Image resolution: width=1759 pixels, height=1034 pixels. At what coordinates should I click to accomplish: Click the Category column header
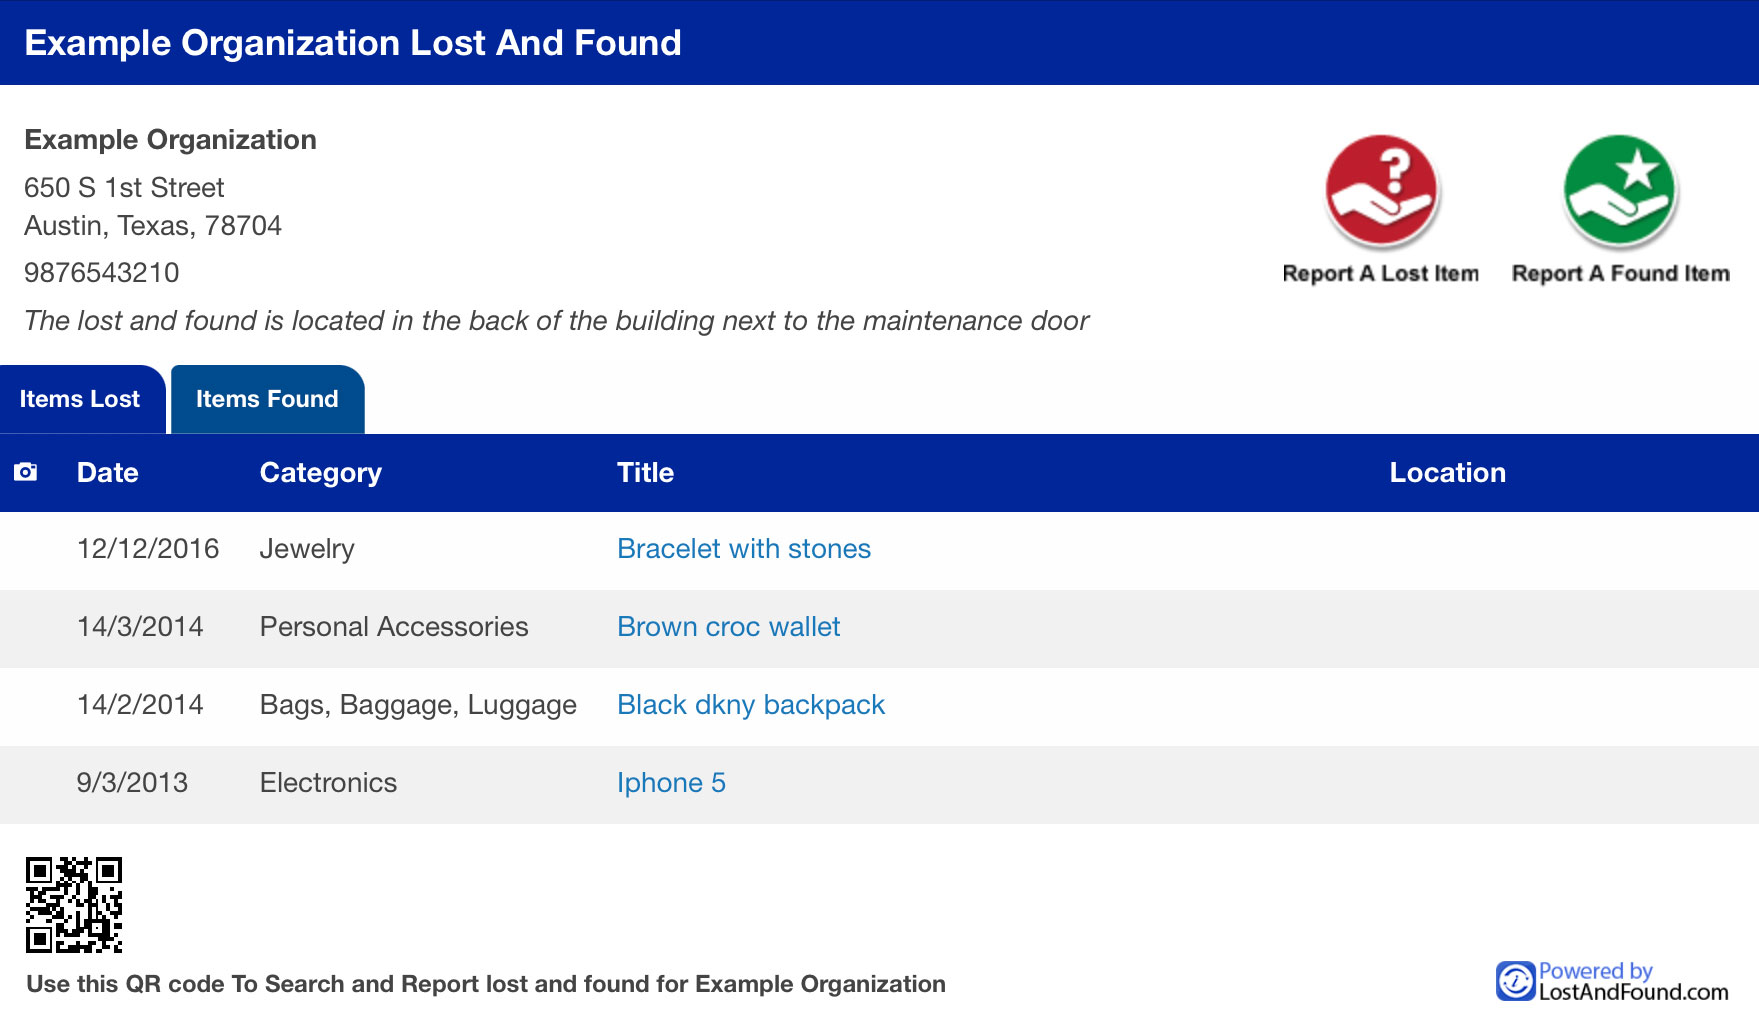click(320, 473)
